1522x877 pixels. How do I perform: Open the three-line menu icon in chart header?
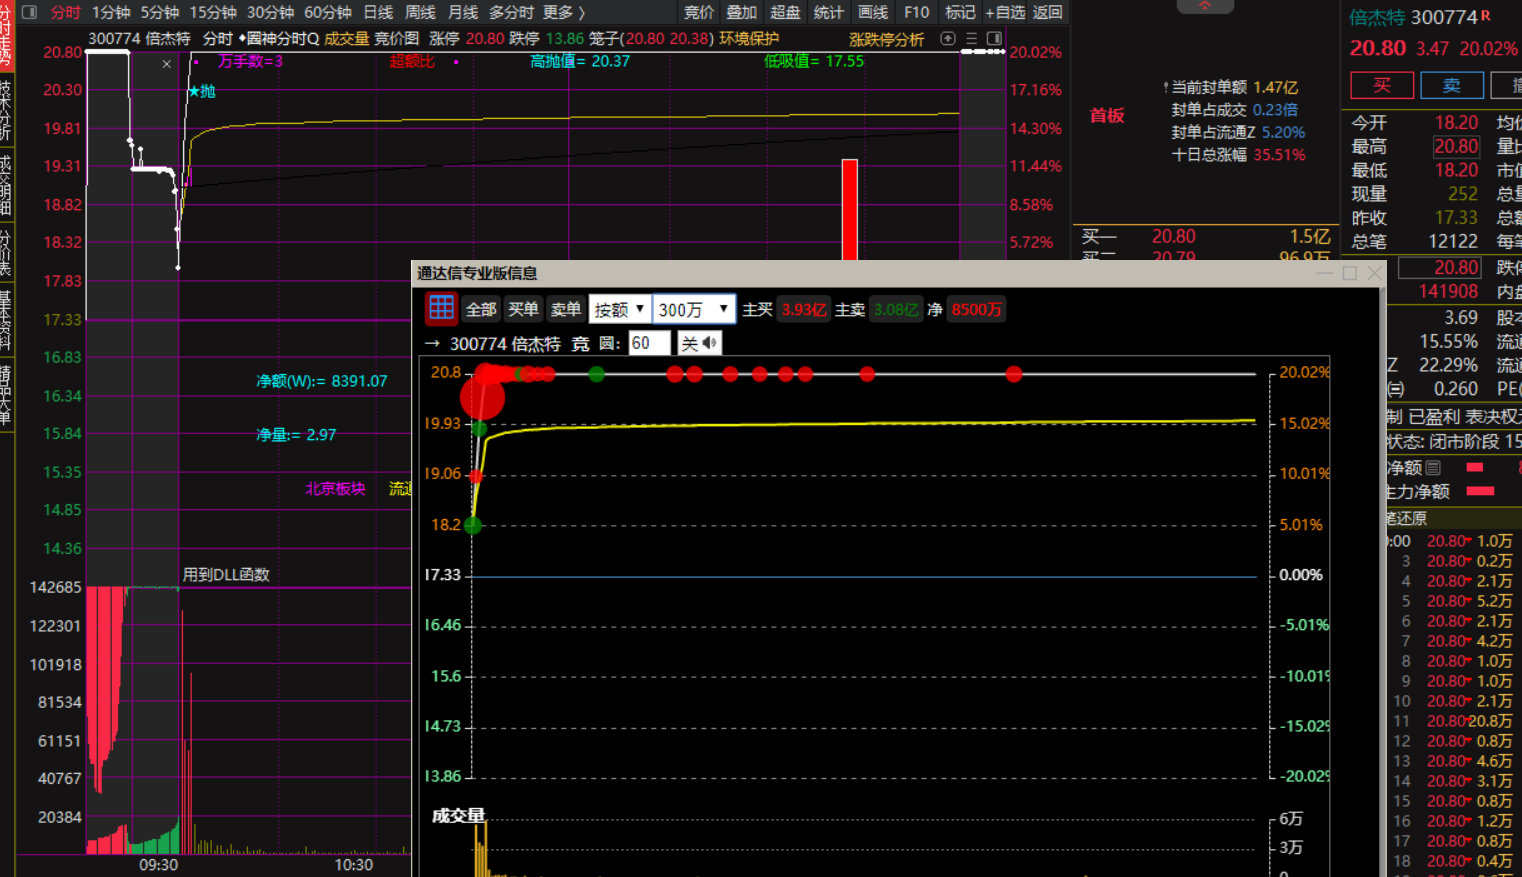[971, 39]
